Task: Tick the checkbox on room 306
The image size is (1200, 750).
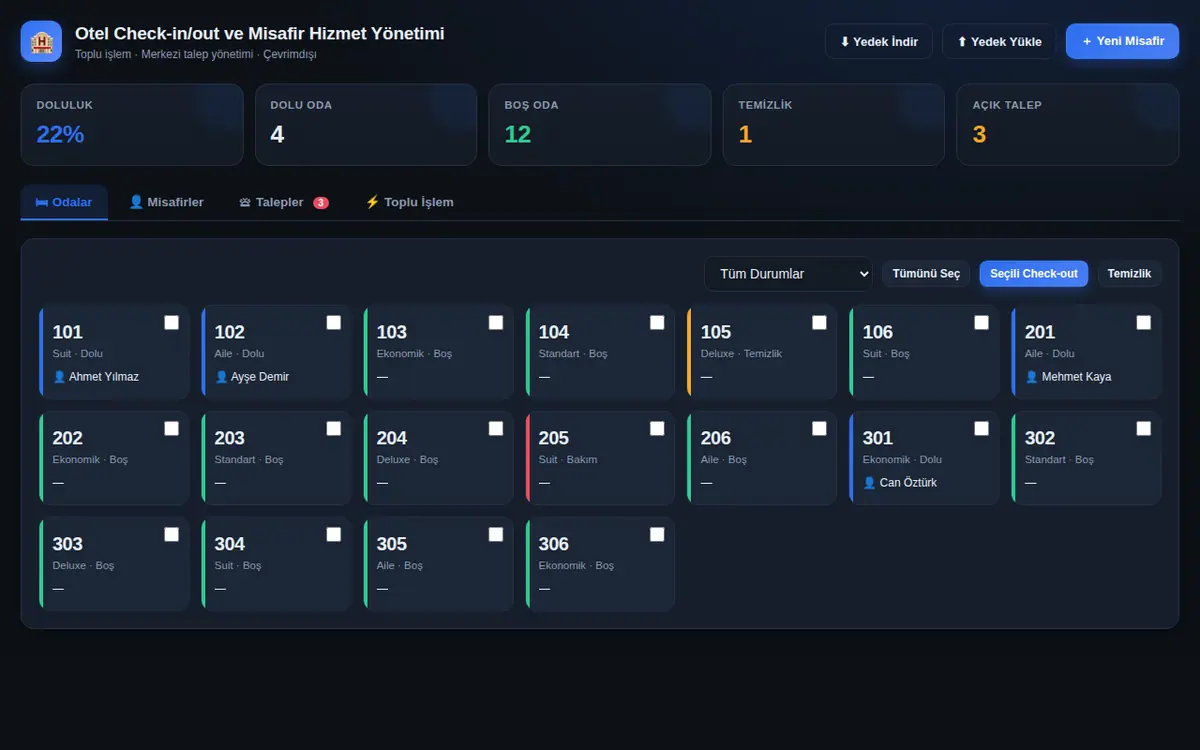Action: tap(657, 534)
